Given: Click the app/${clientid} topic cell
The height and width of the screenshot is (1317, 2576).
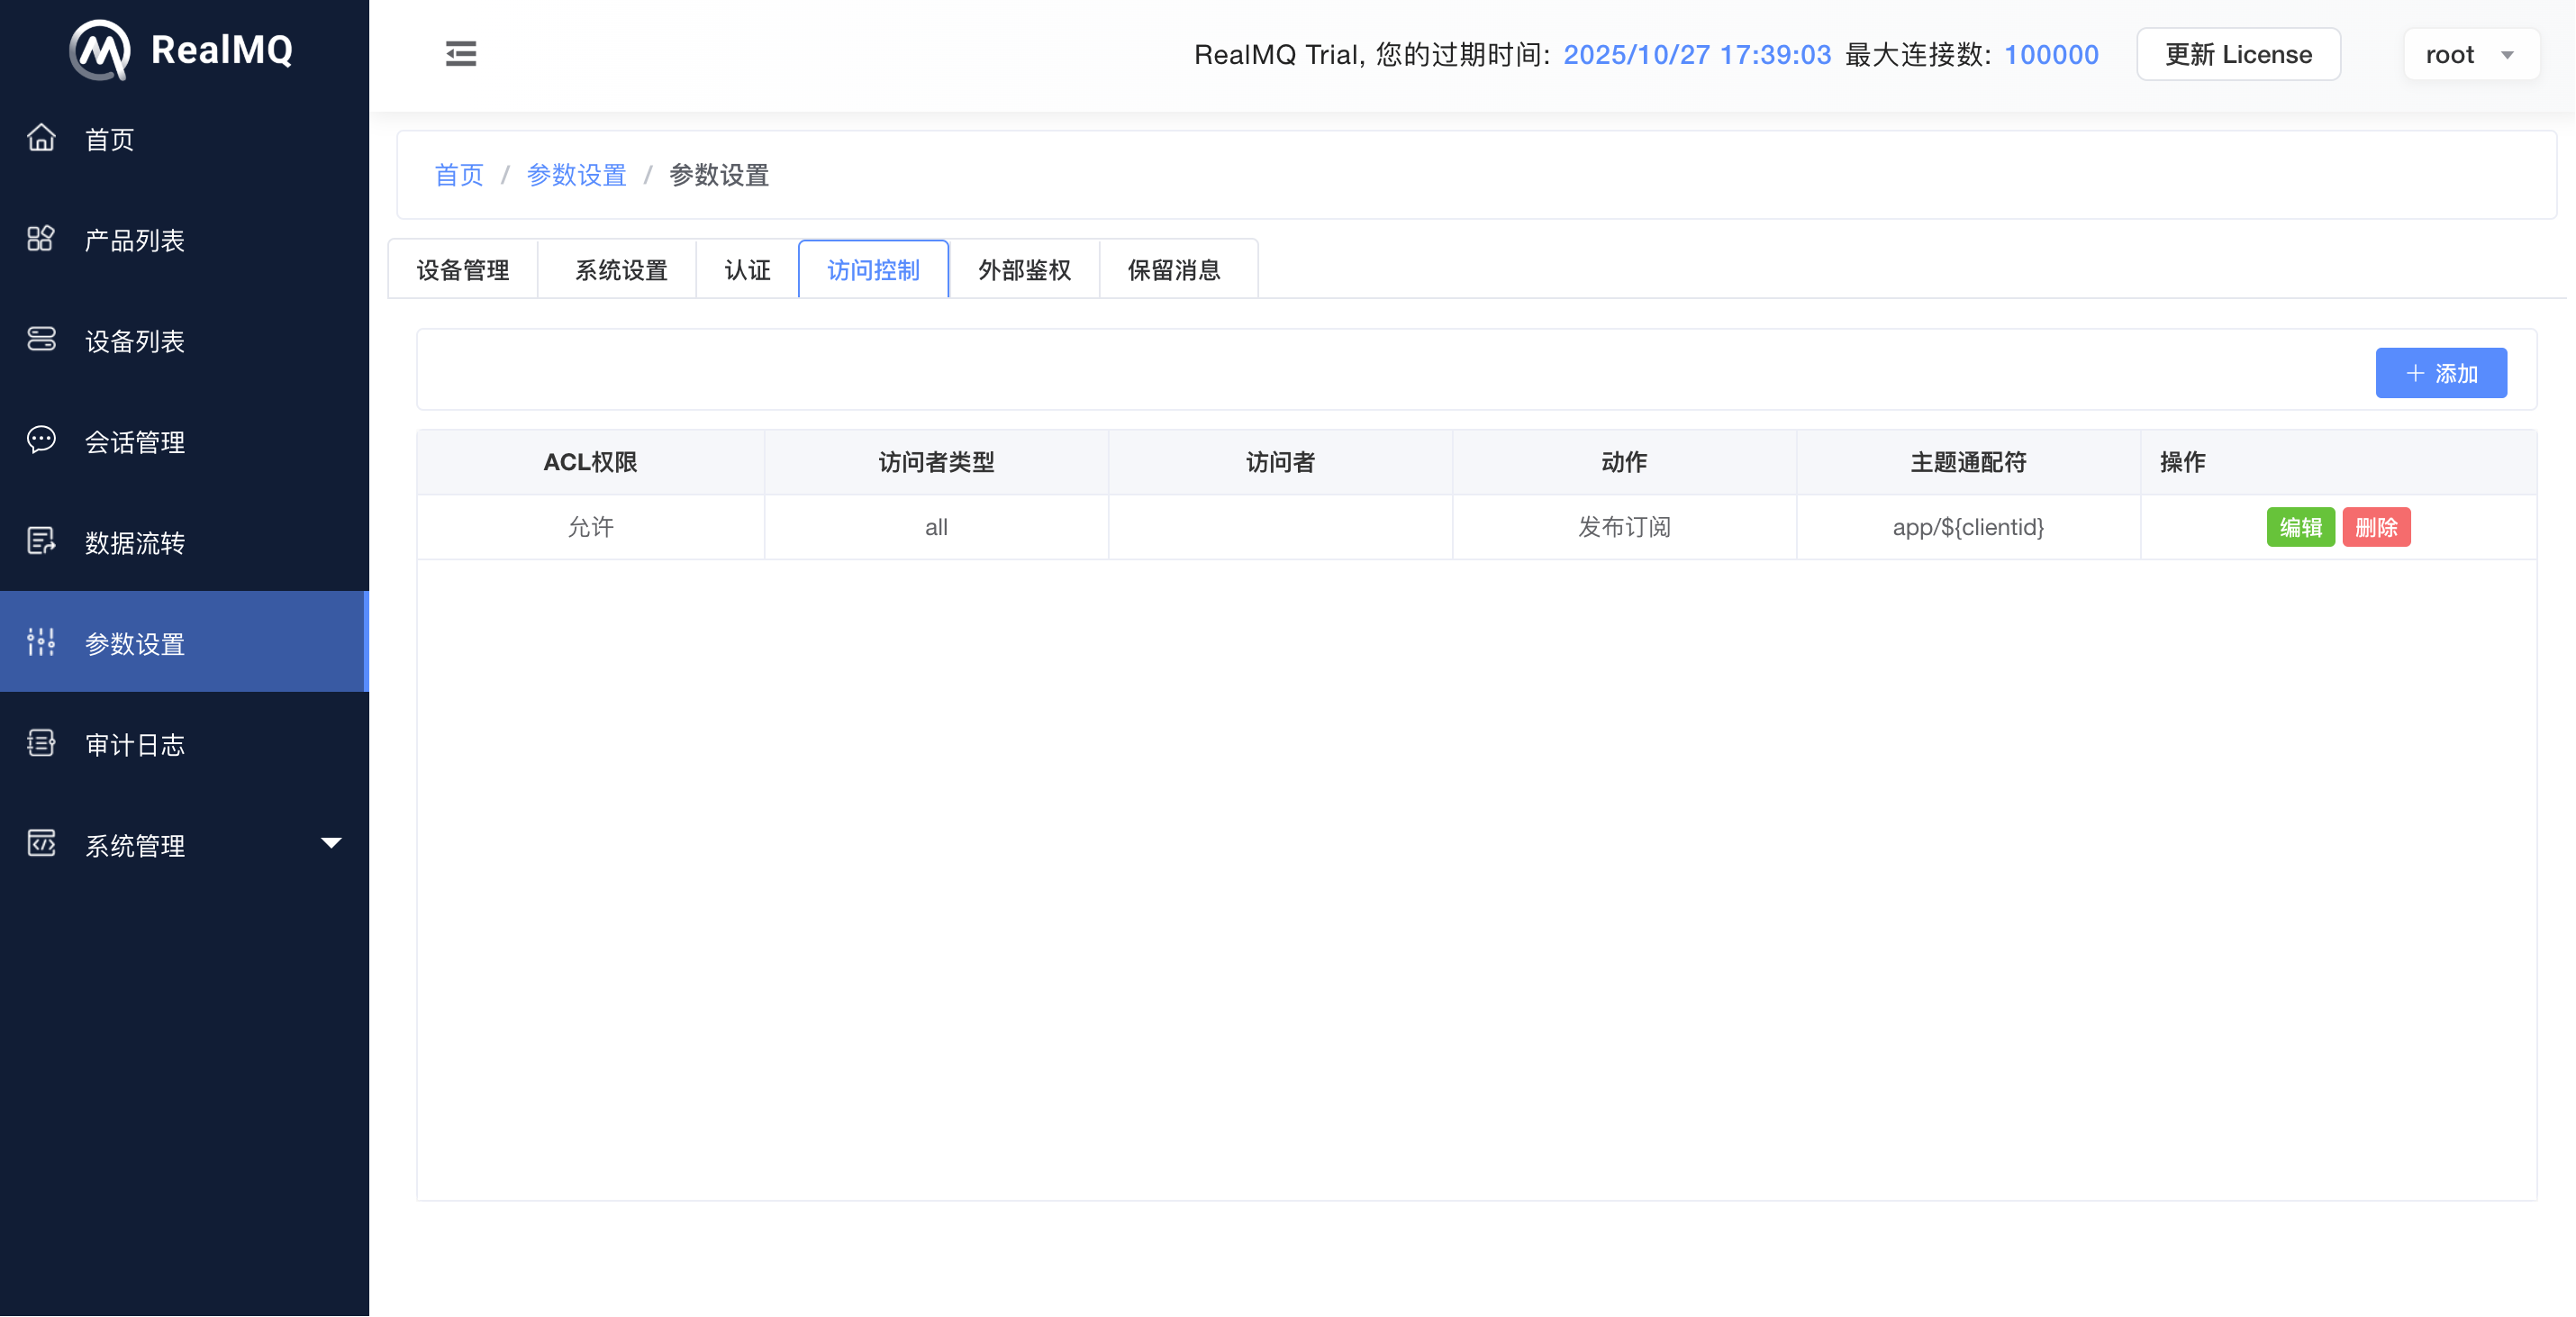Looking at the screenshot, I should [x=1968, y=527].
